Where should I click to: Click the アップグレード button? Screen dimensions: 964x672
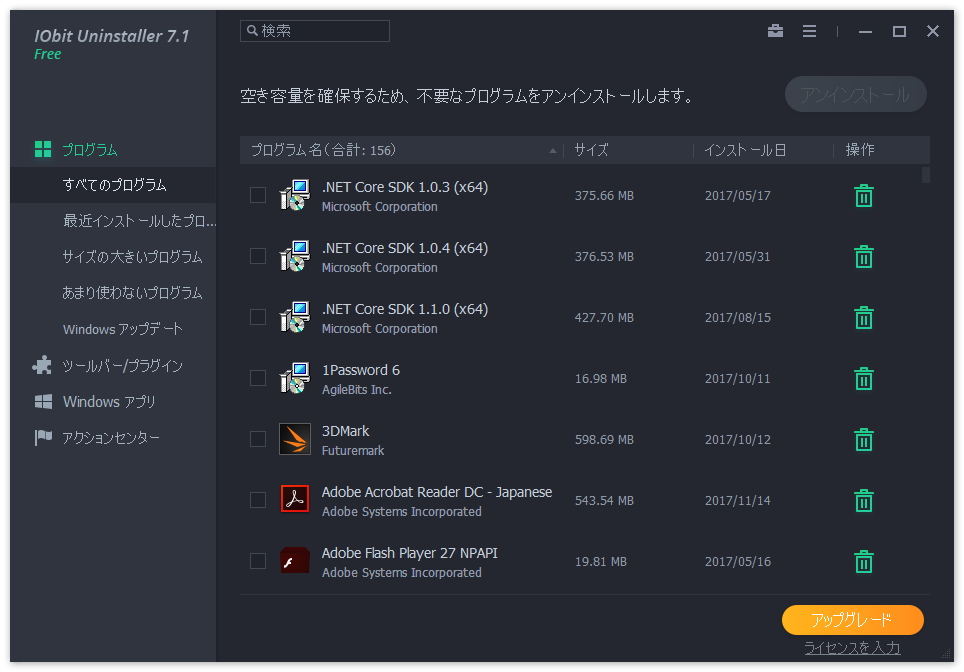tap(853, 620)
